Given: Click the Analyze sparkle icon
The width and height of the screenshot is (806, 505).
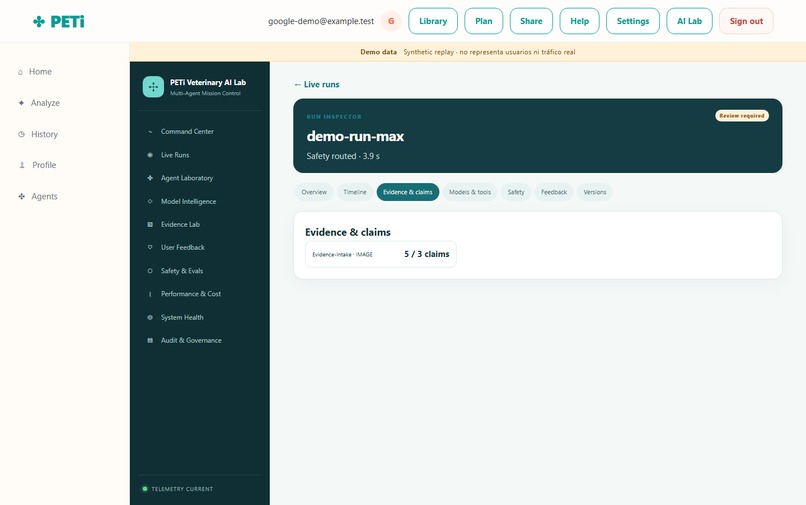Looking at the screenshot, I should [x=21, y=103].
